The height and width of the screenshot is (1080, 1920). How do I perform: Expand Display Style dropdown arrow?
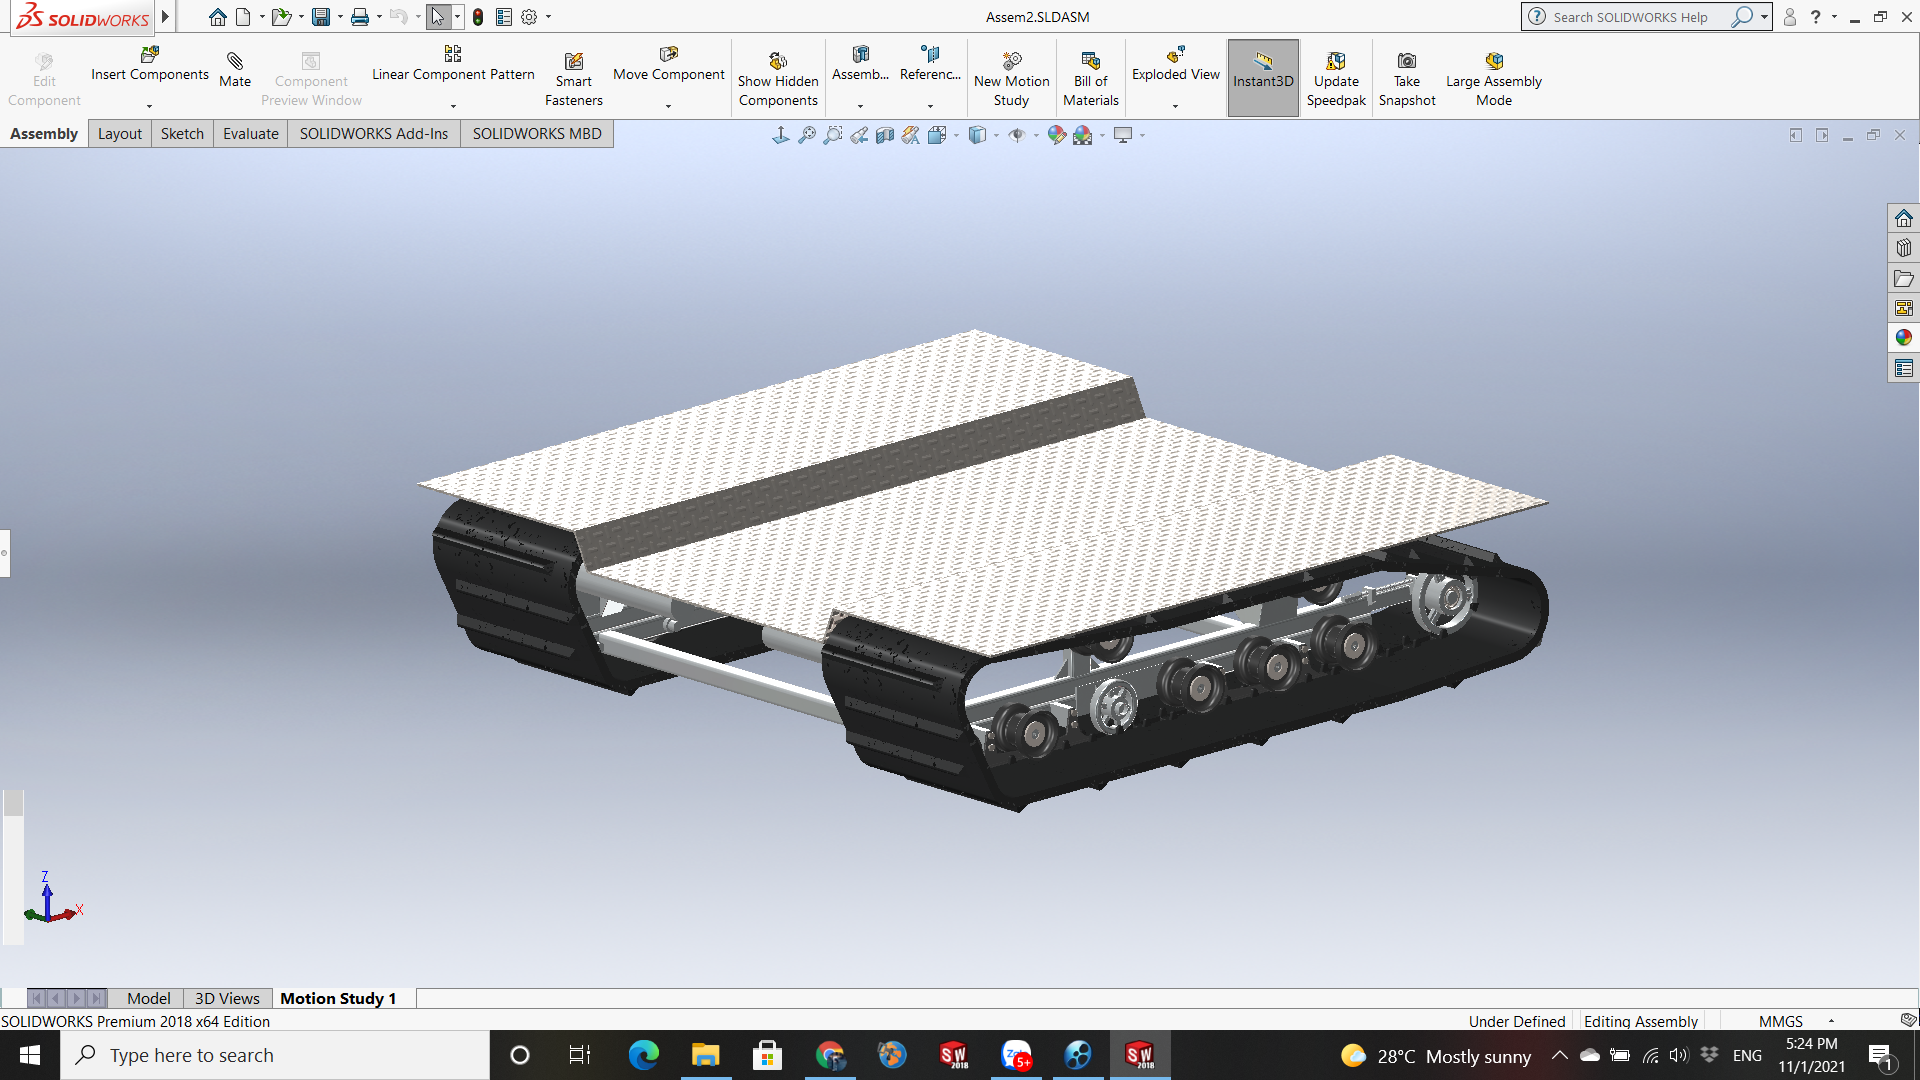coord(997,135)
